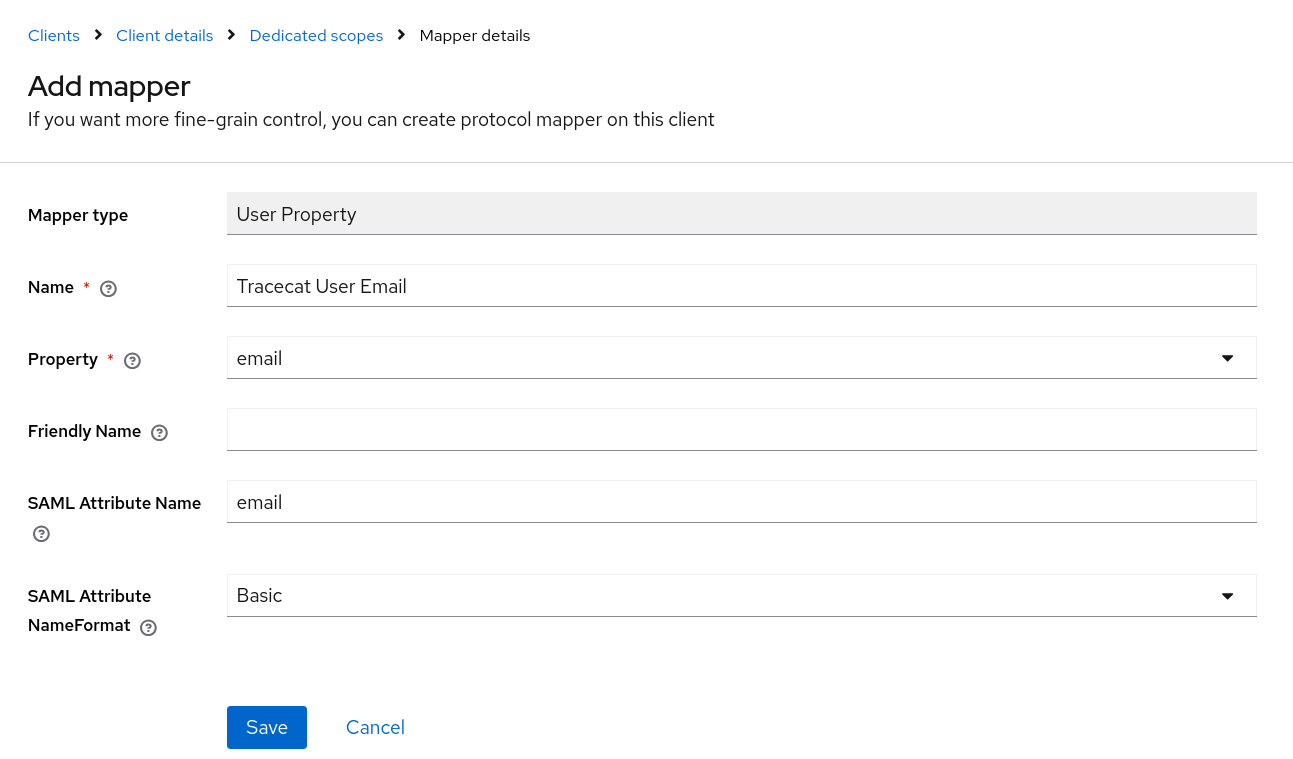Save the mapper
1293x759 pixels.
[x=267, y=727]
